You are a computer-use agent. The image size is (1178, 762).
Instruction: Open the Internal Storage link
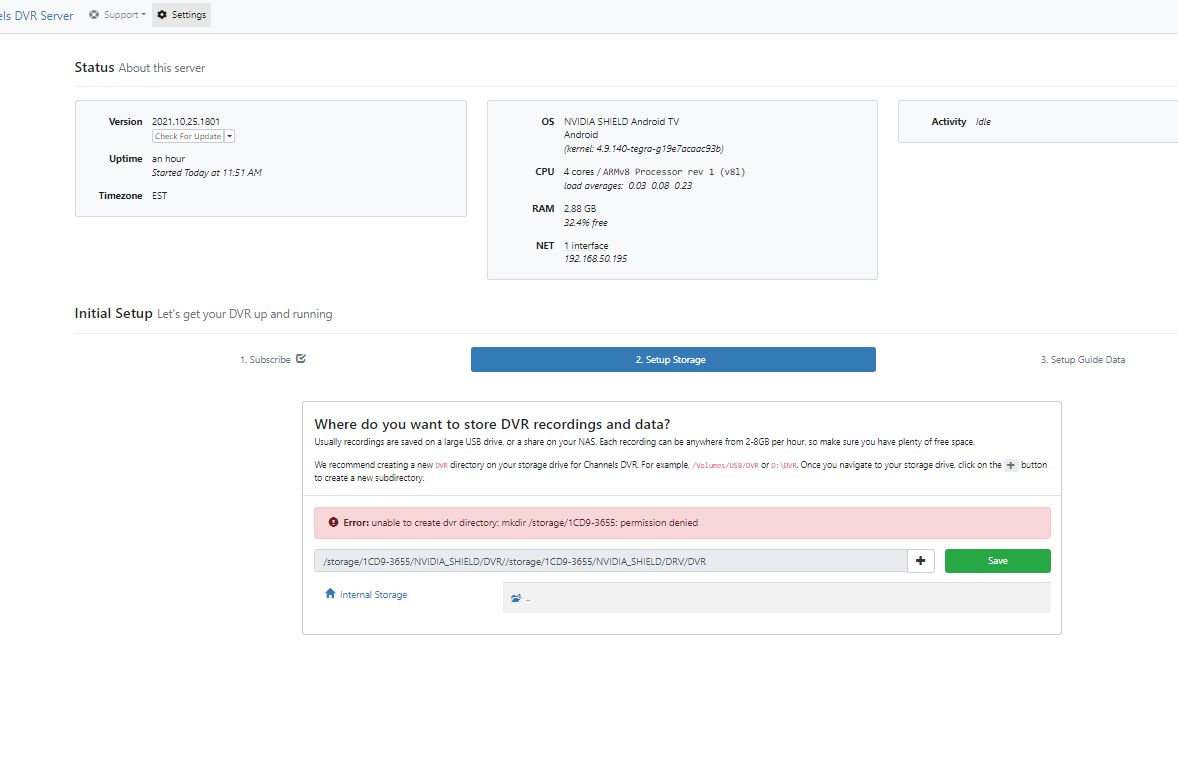[x=373, y=595]
